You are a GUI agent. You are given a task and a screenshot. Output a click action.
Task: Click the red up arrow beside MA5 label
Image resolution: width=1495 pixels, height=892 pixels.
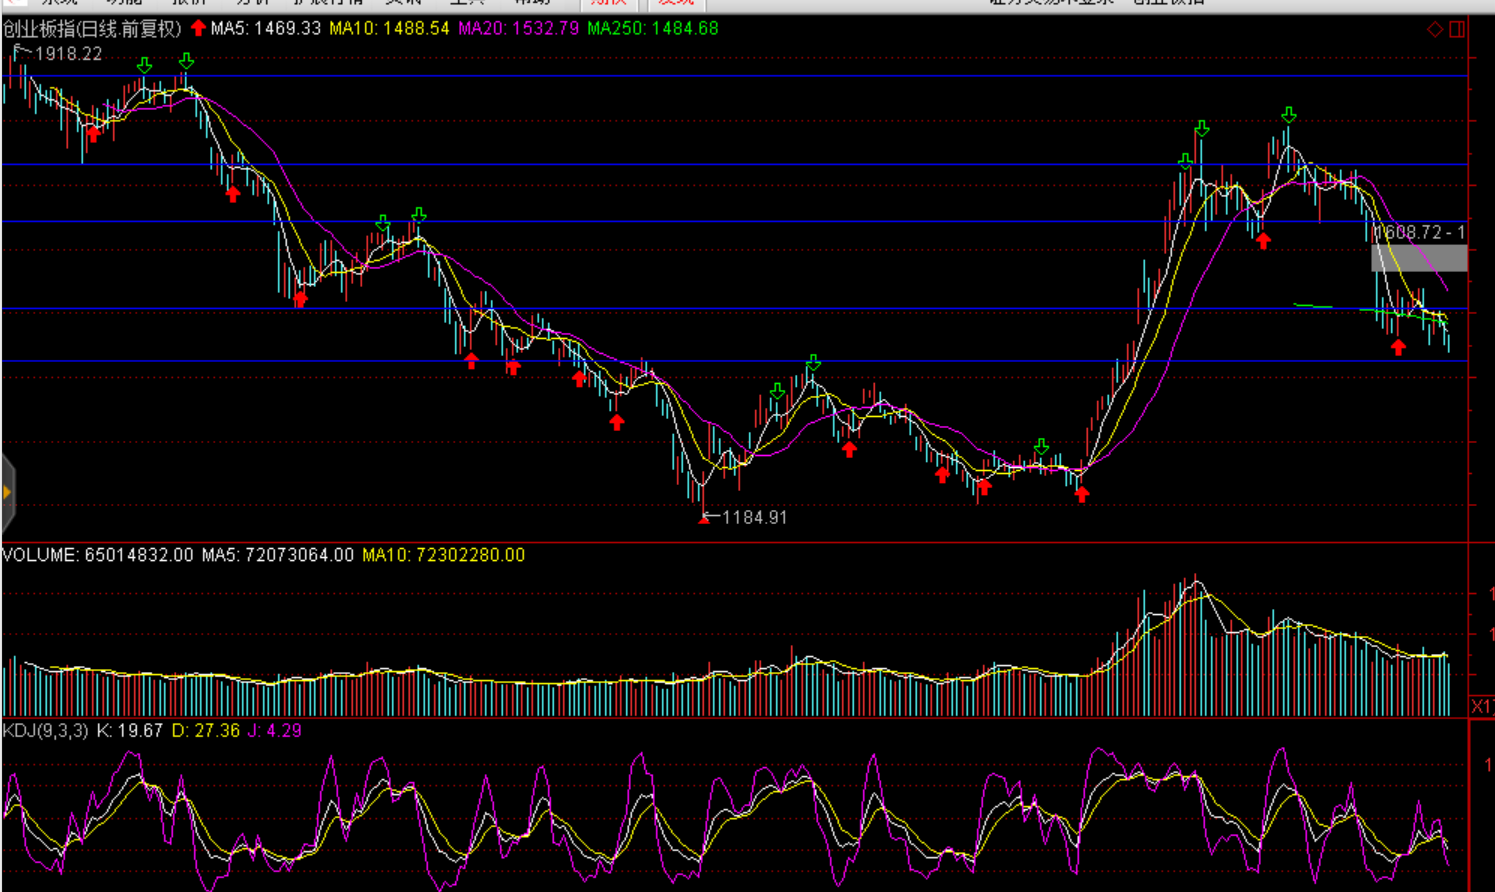point(198,28)
